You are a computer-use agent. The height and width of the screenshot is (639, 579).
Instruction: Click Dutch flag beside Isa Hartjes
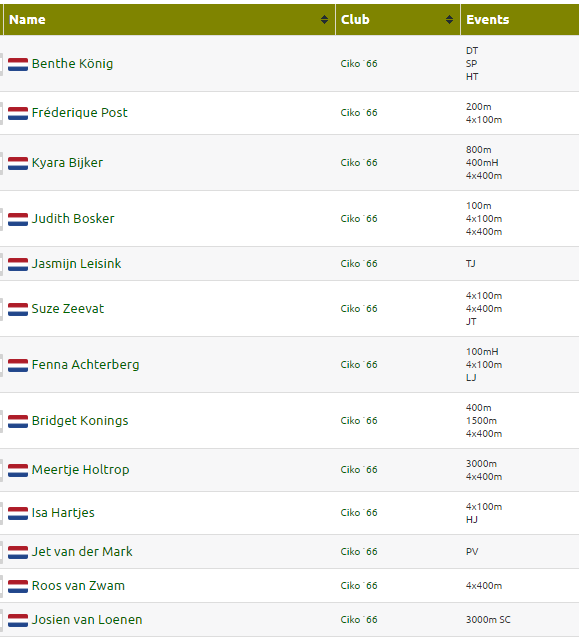click(x=18, y=513)
